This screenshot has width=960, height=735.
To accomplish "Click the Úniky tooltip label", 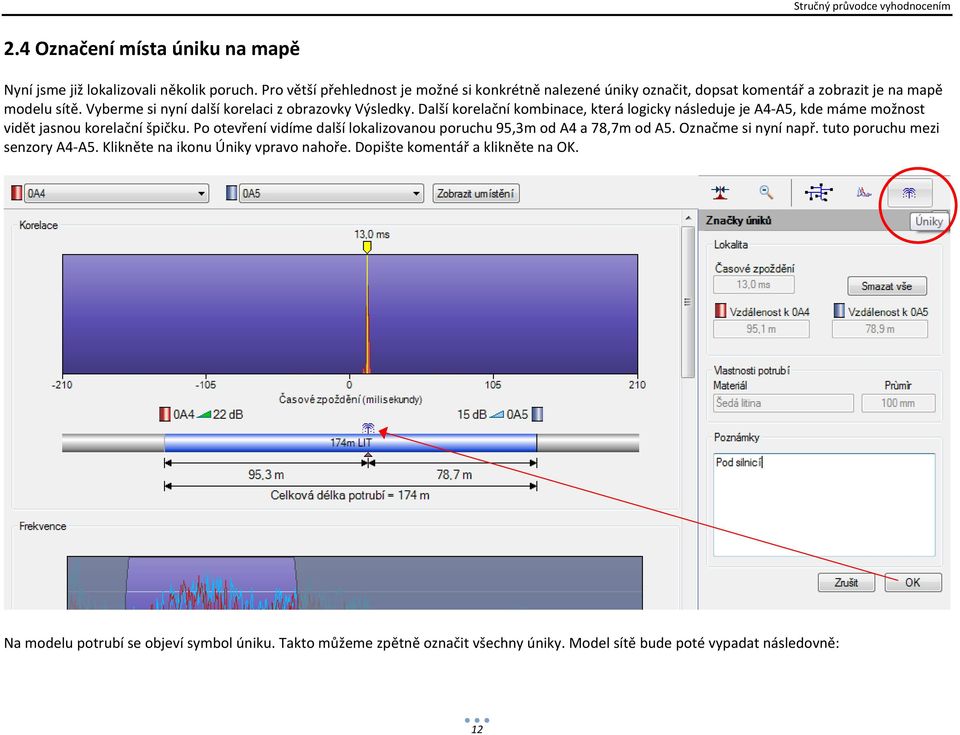I will coord(929,221).
